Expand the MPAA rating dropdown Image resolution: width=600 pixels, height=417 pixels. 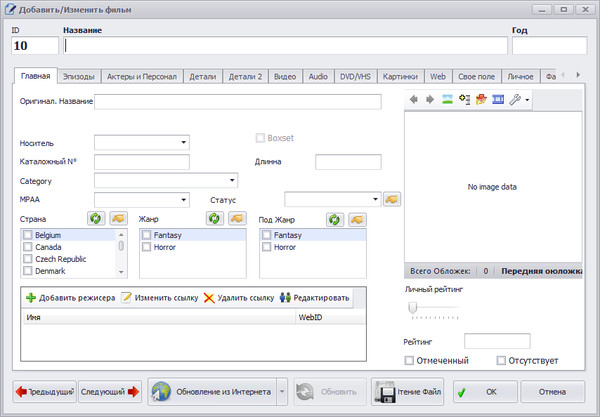184,199
